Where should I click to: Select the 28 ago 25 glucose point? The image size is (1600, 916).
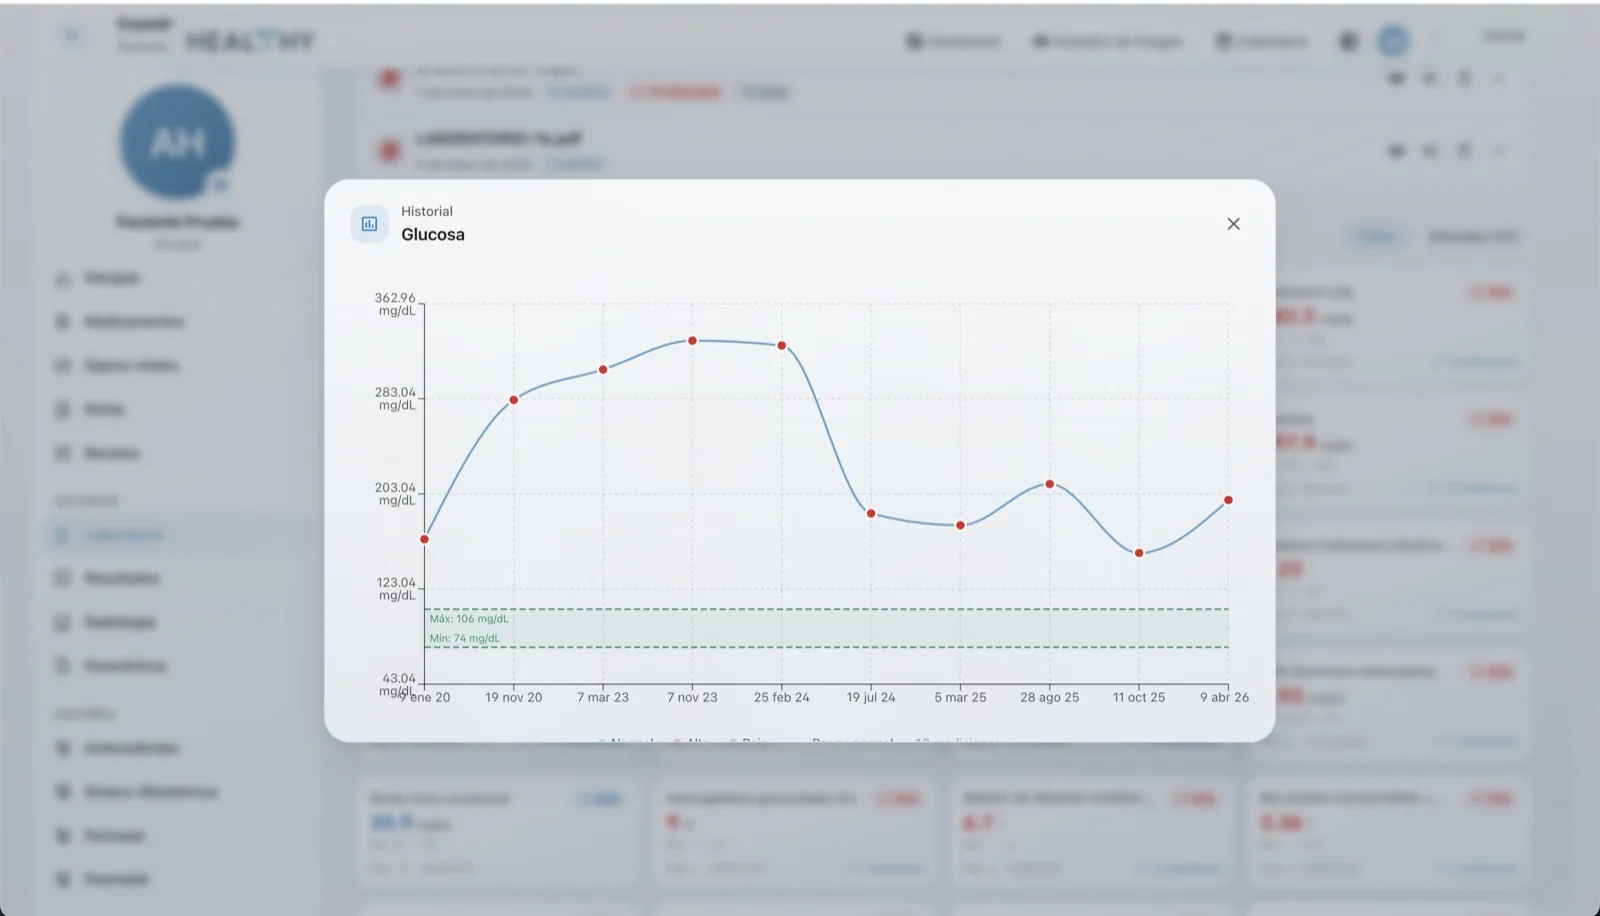pyautogui.click(x=1050, y=484)
